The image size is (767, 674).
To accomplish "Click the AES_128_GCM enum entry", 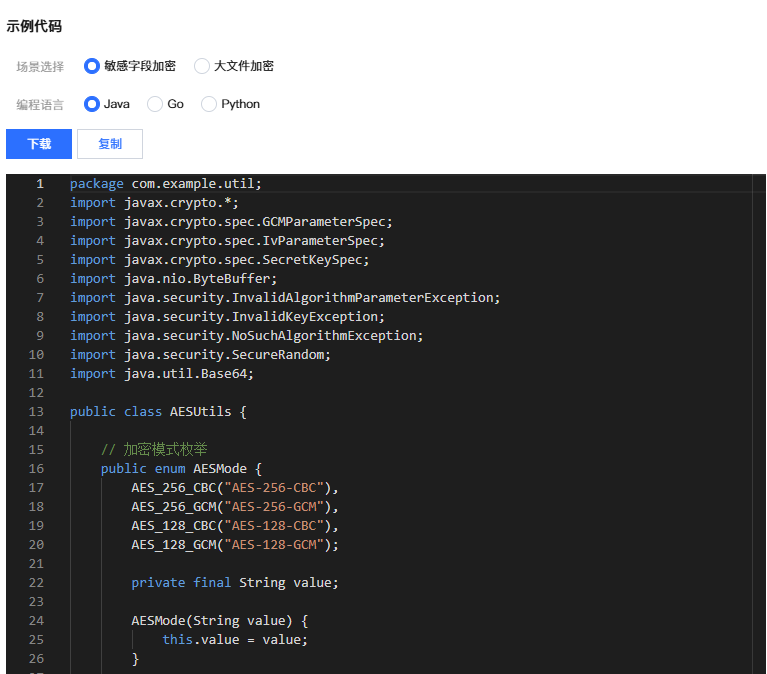I will [177, 545].
